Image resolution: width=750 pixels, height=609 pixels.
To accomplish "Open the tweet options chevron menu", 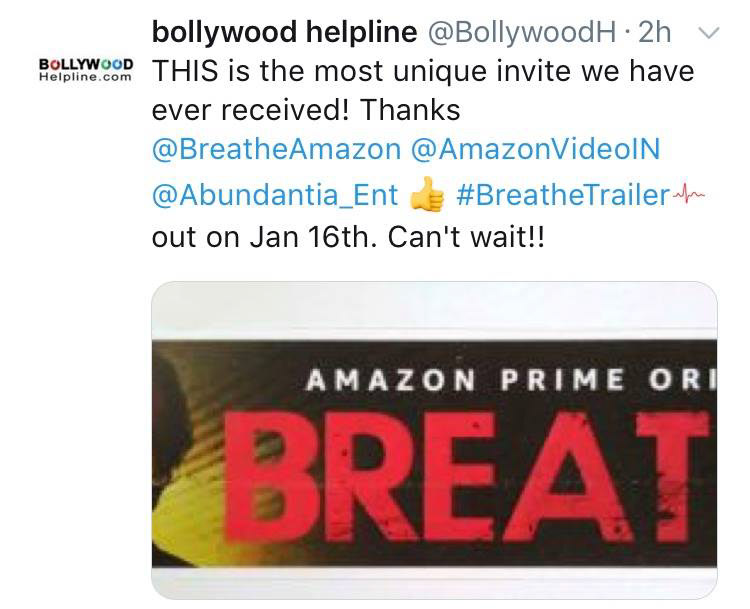I will coord(708,33).
